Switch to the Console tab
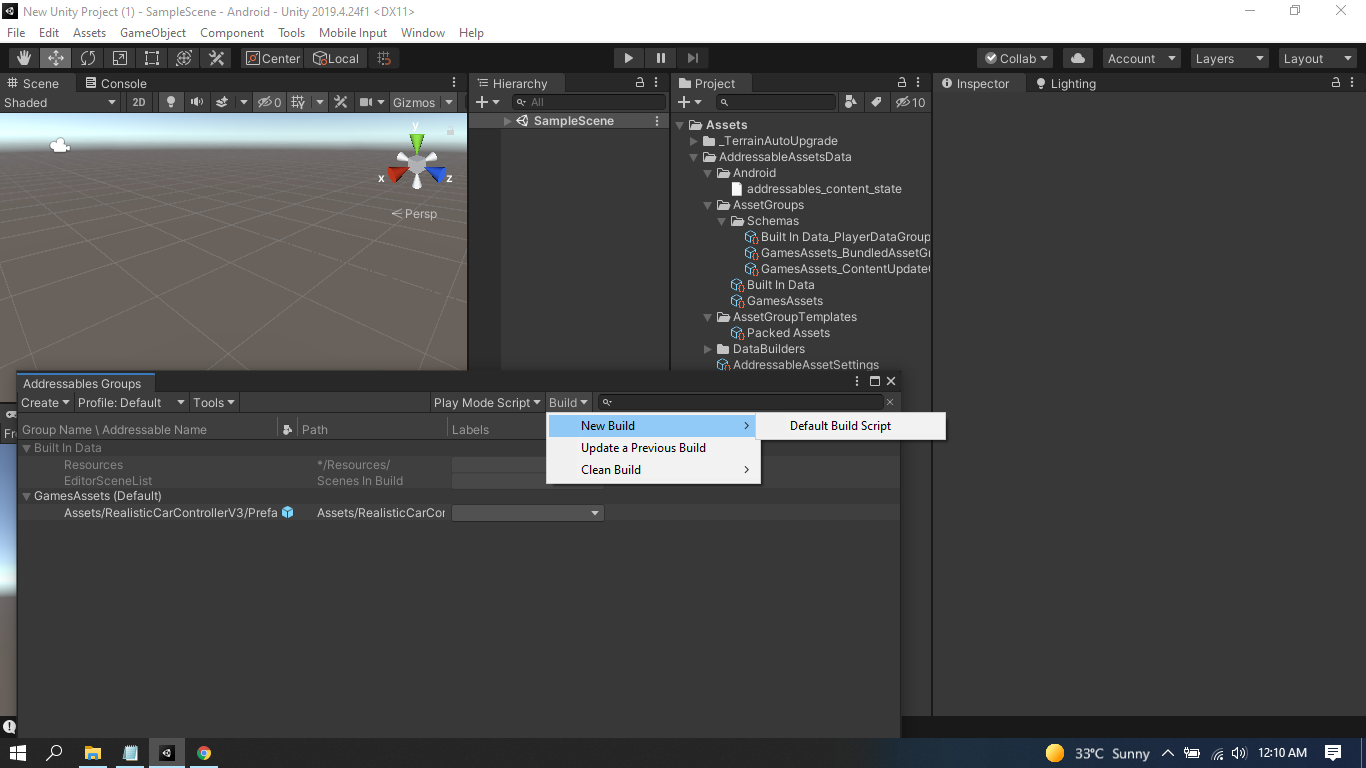Image resolution: width=1366 pixels, height=768 pixels. tap(116, 83)
